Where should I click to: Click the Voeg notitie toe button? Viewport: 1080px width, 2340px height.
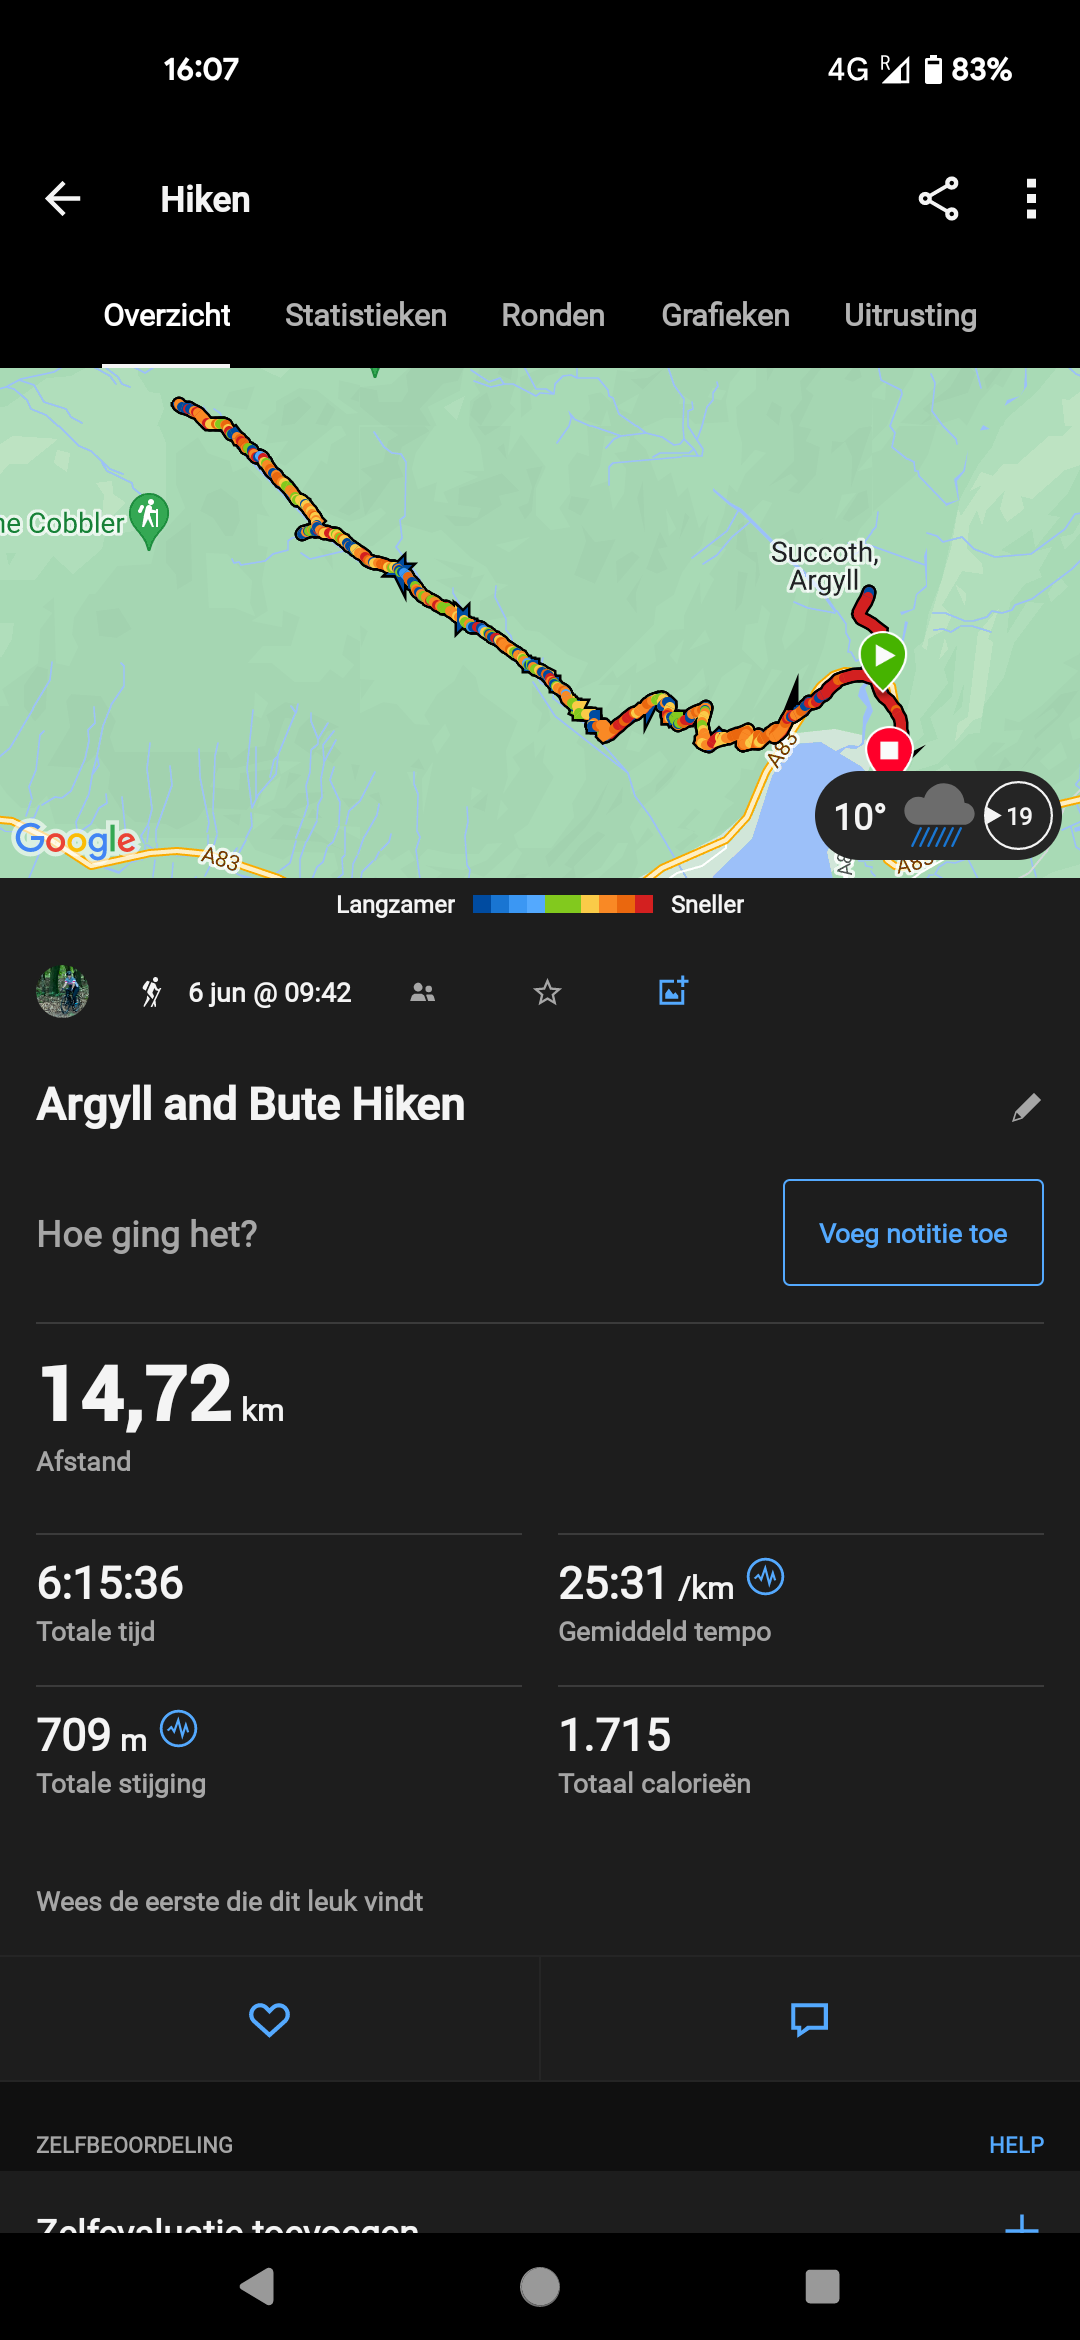913,1233
